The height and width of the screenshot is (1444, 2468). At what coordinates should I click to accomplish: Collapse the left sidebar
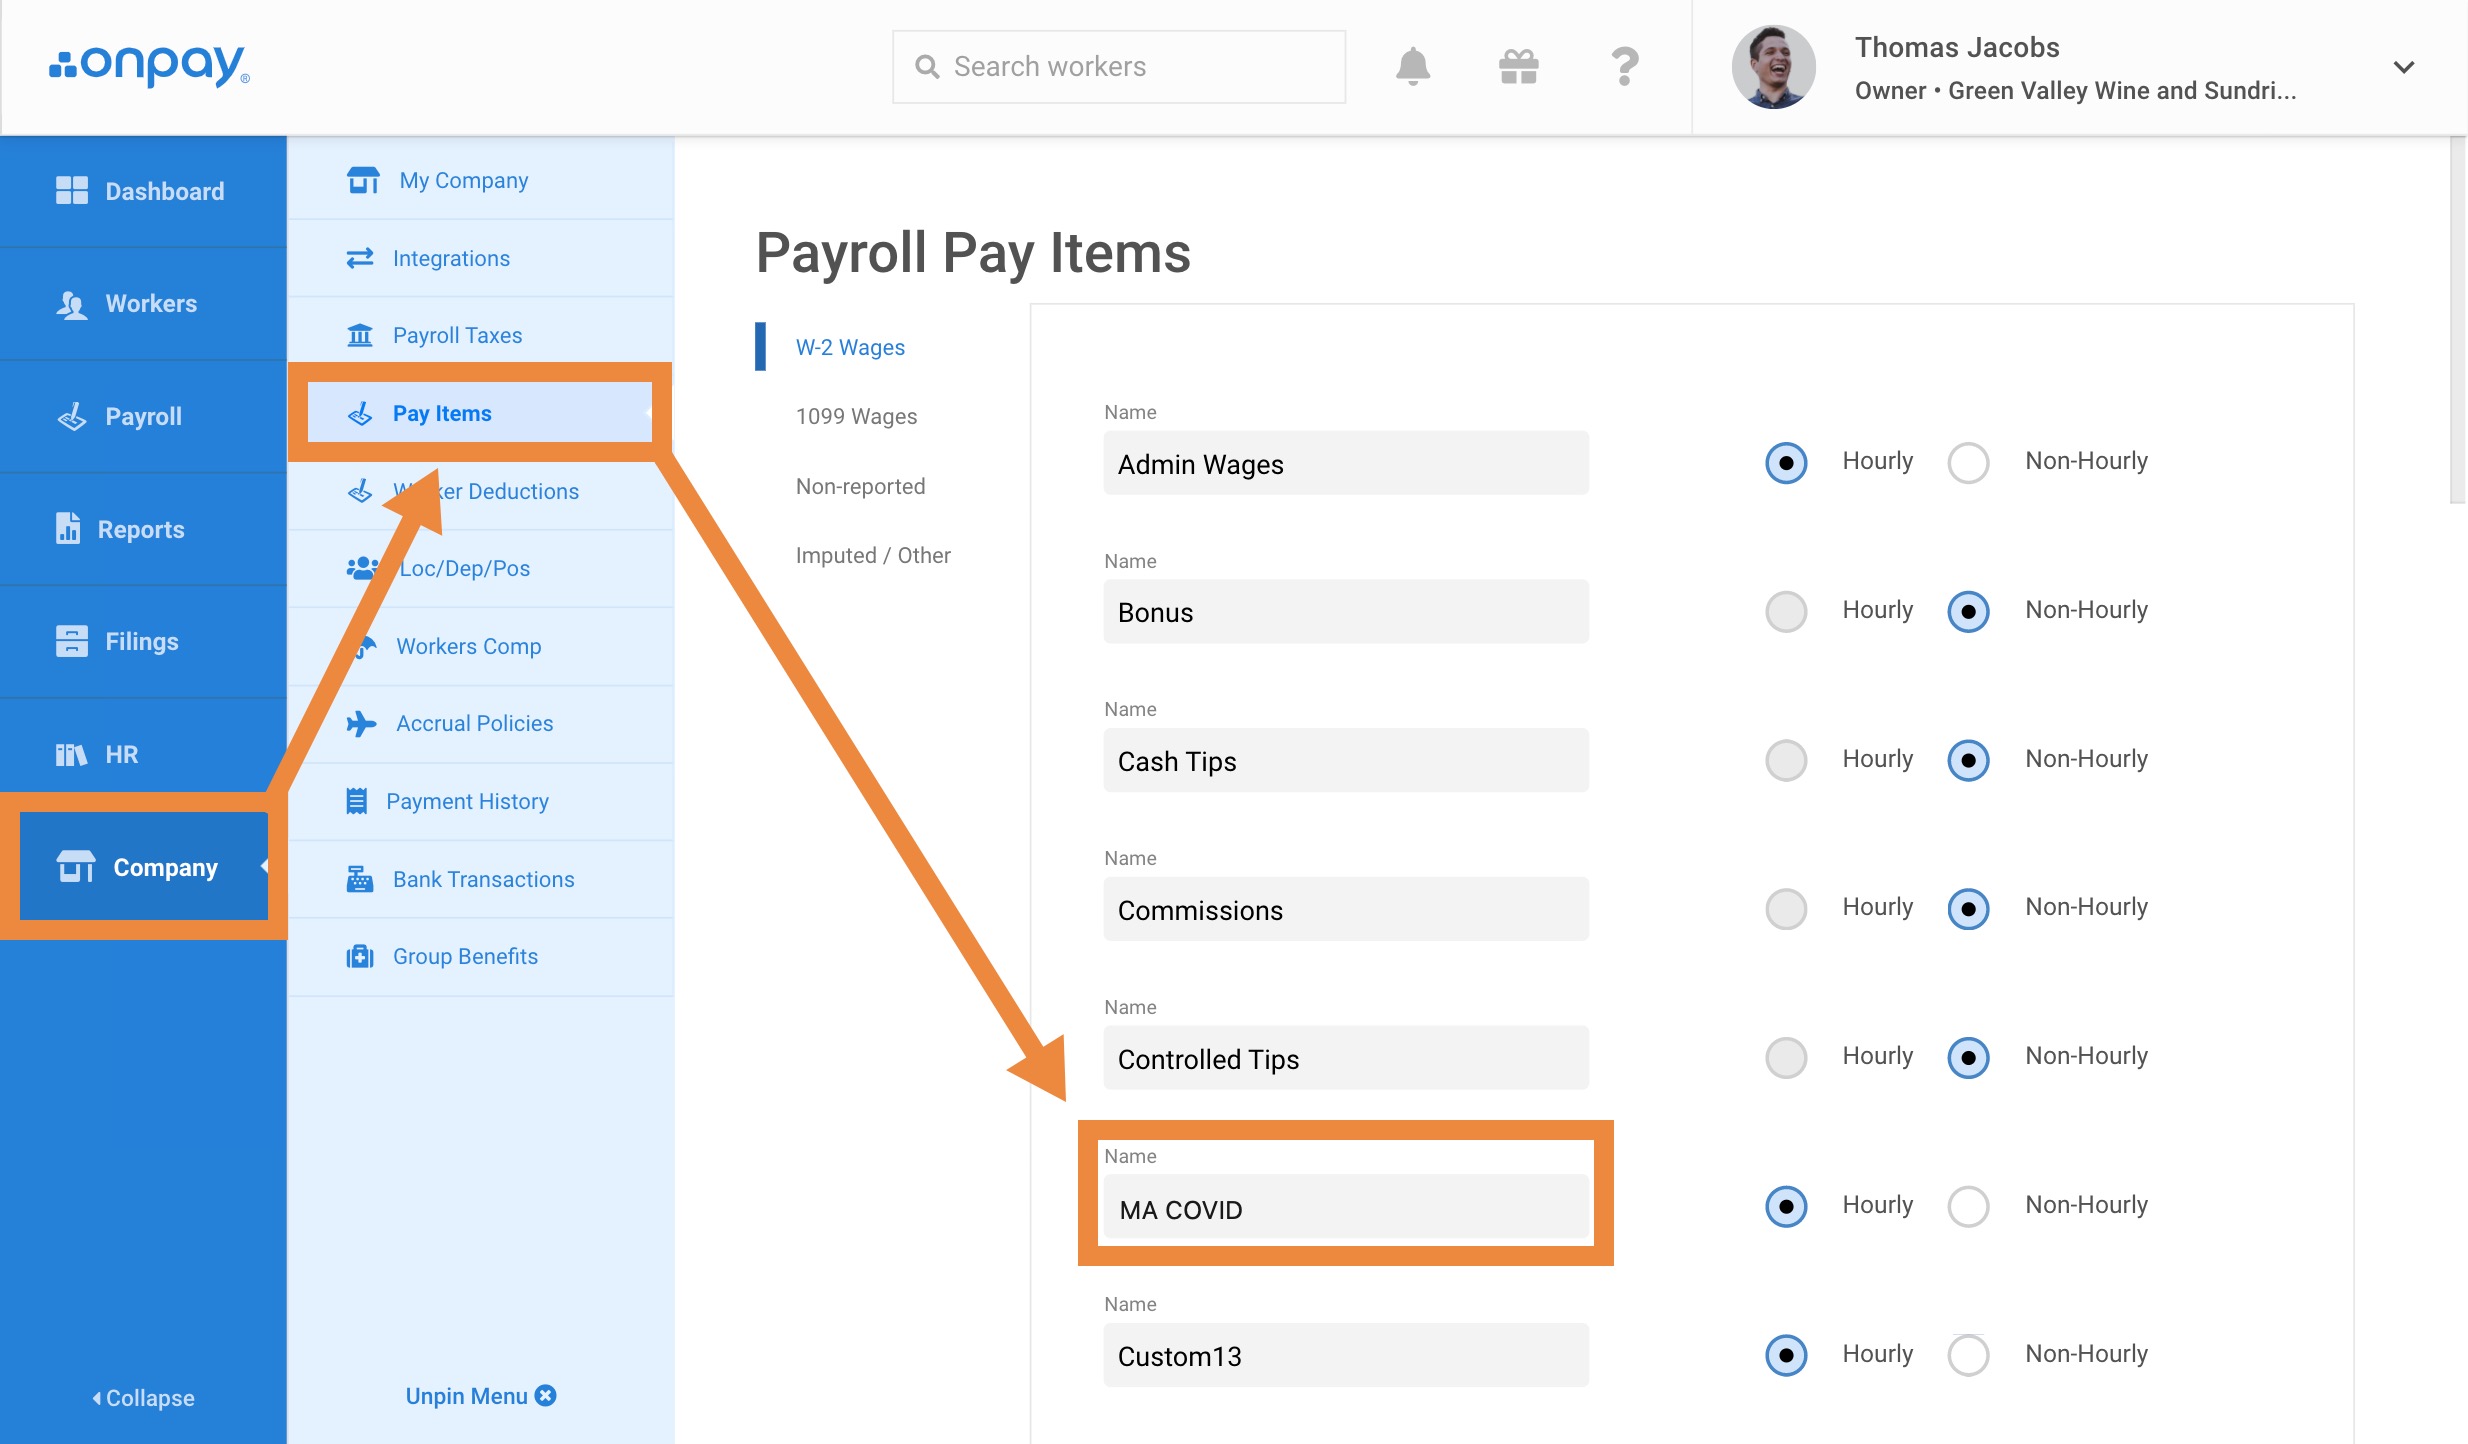(x=143, y=1398)
